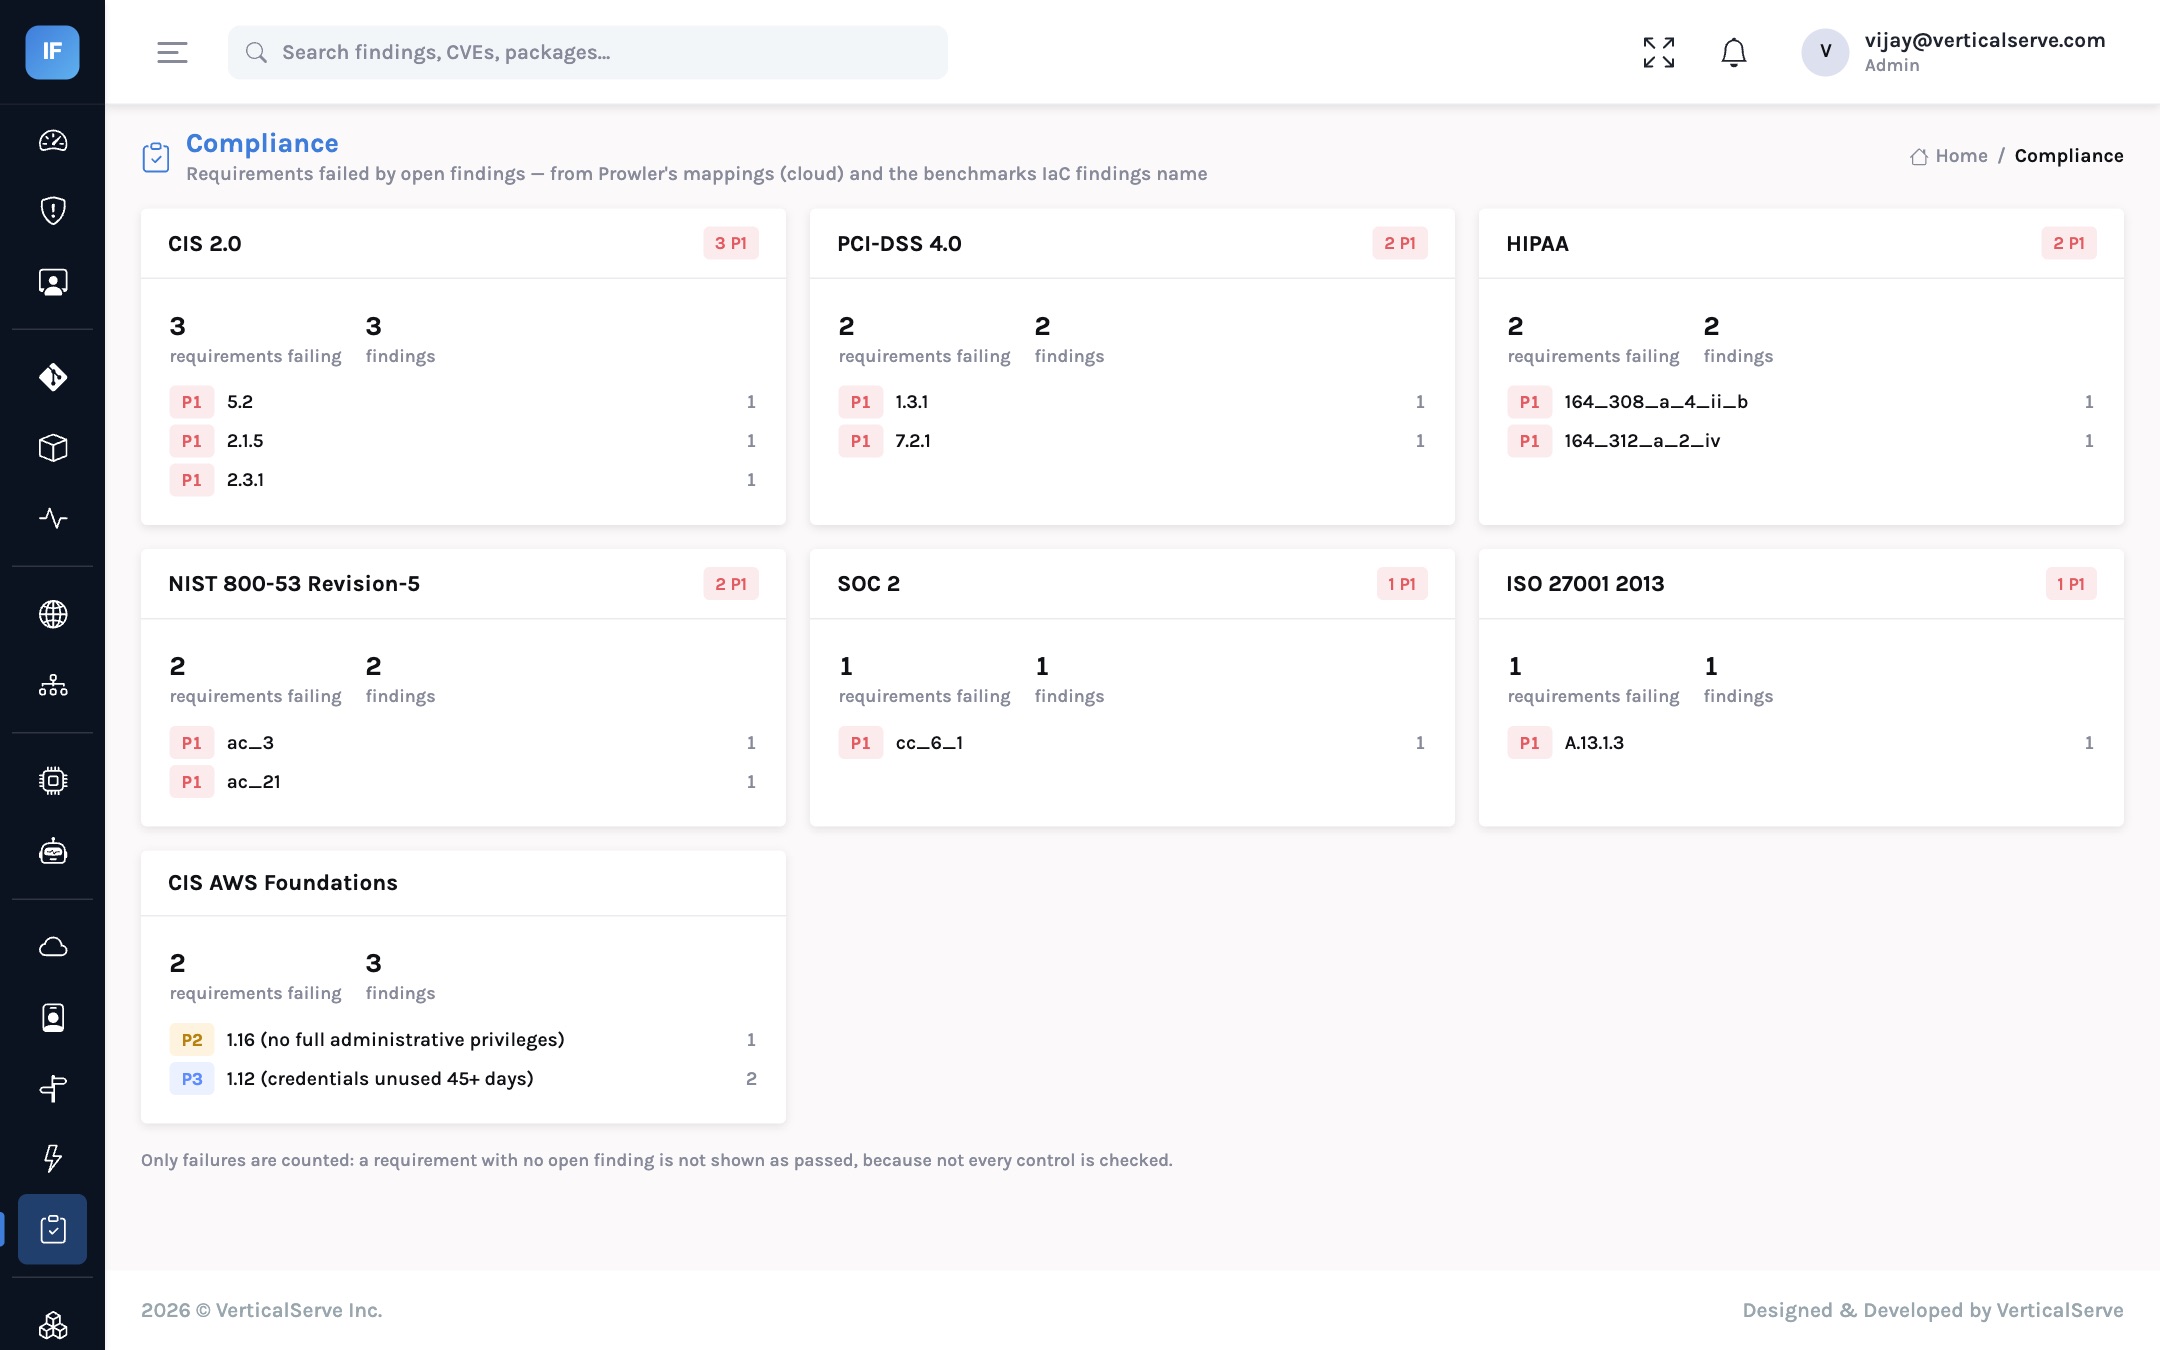Open the dashboard gauge icon in sidebar
Image resolution: width=2160 pixels, height=1350 pixels.
tap(53, 141)
